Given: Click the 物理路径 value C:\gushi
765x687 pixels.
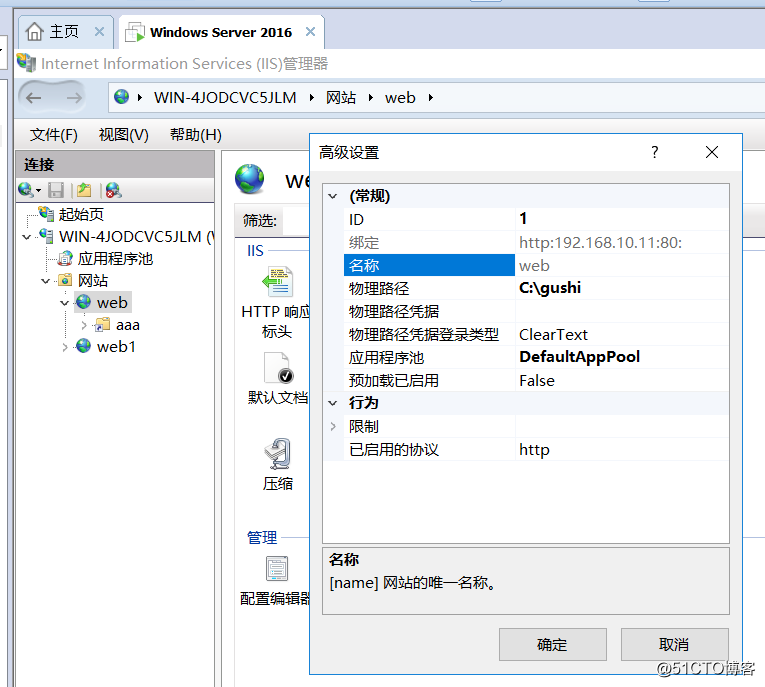Looking at the screenshot, I should (550, 288).
